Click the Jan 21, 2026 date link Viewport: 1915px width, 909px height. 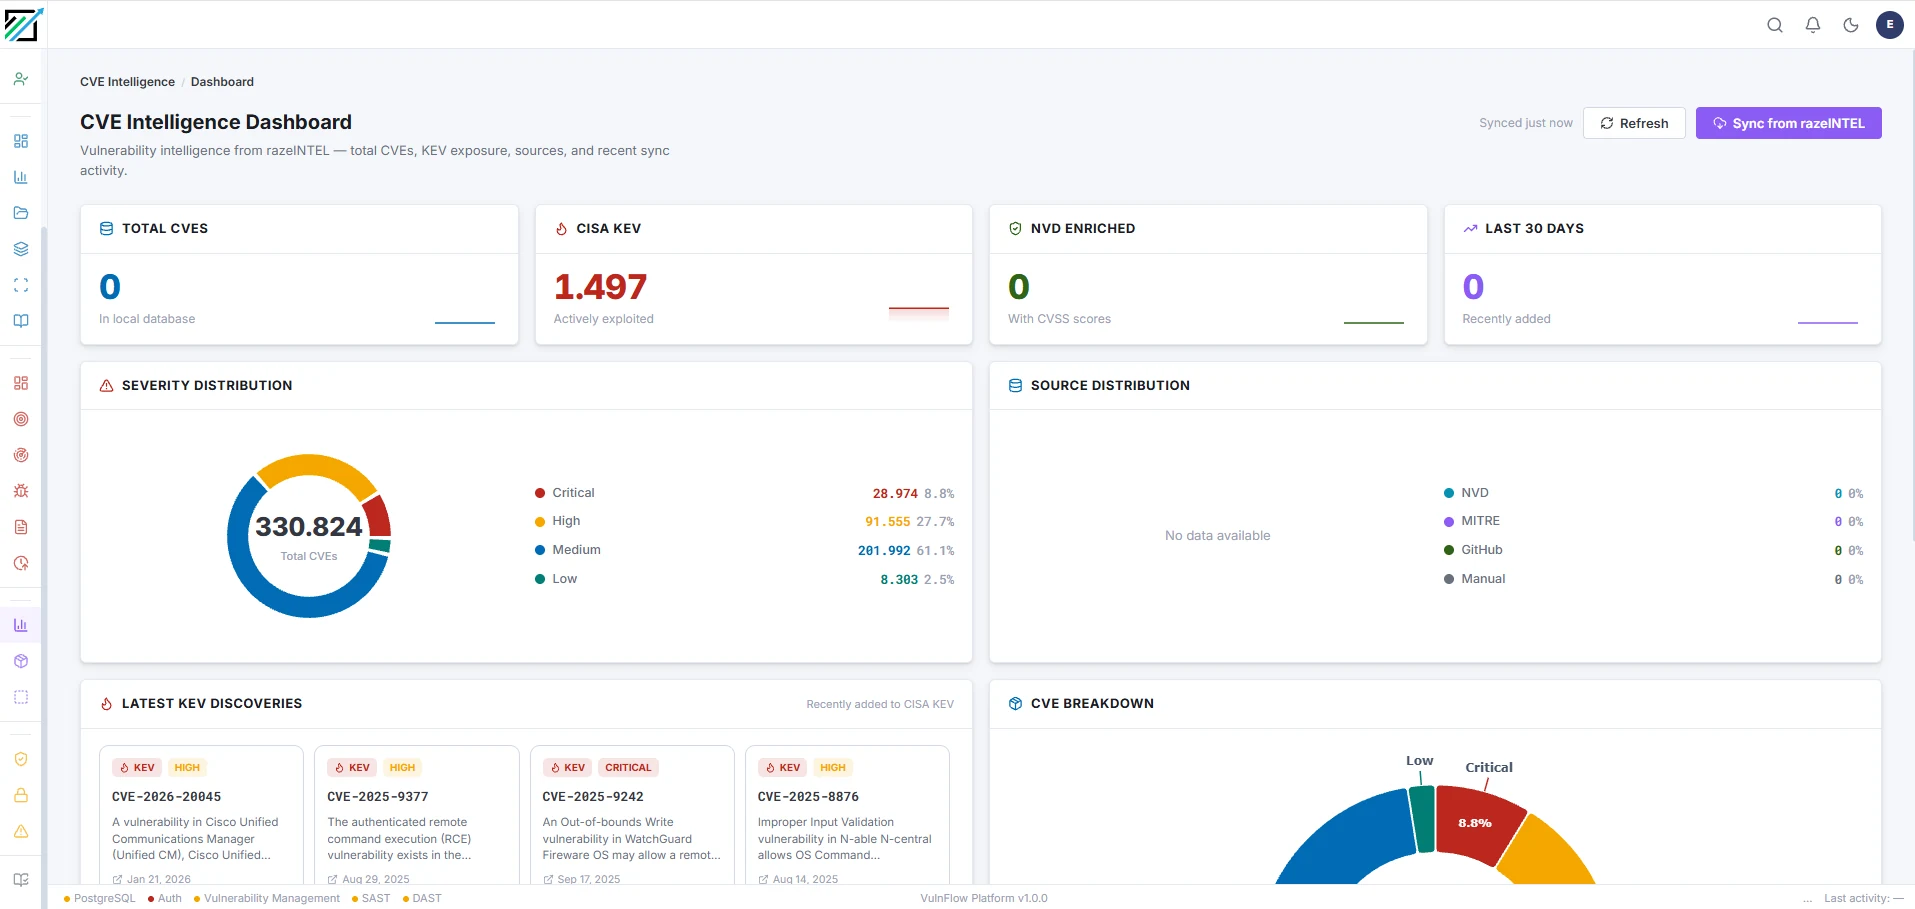(152, 879)
